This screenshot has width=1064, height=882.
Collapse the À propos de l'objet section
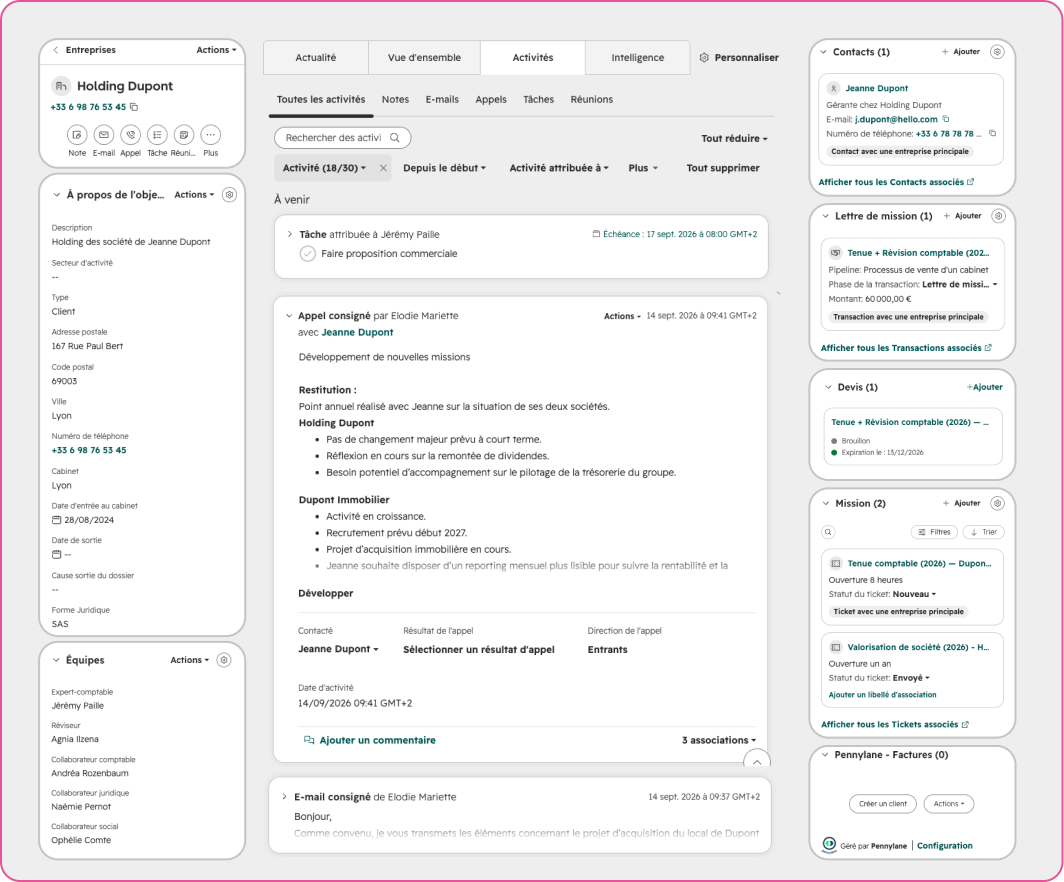coord(56,195)
